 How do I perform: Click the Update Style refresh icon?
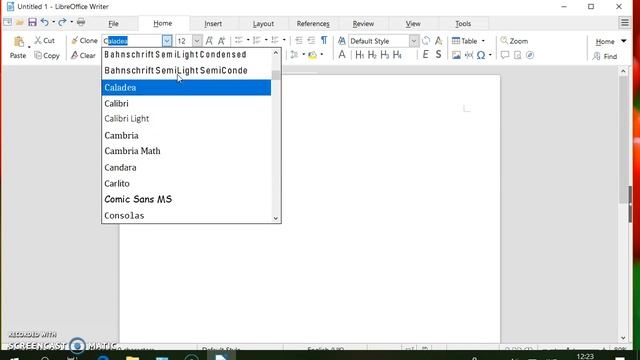[x=426, y=41]
